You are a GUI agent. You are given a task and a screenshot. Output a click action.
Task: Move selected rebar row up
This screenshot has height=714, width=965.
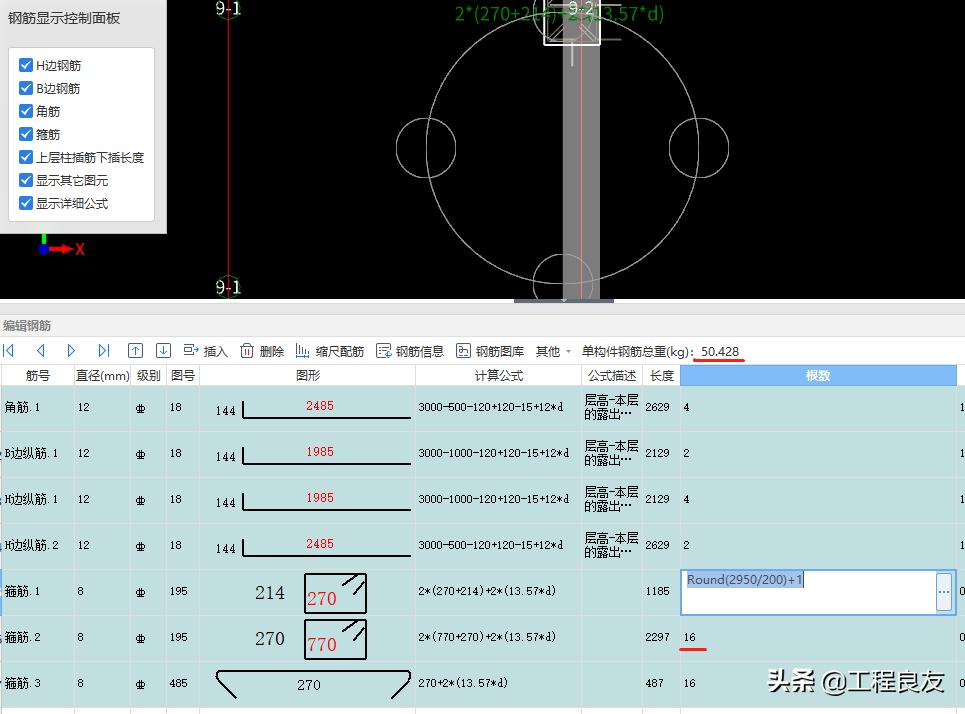[135, 351]
